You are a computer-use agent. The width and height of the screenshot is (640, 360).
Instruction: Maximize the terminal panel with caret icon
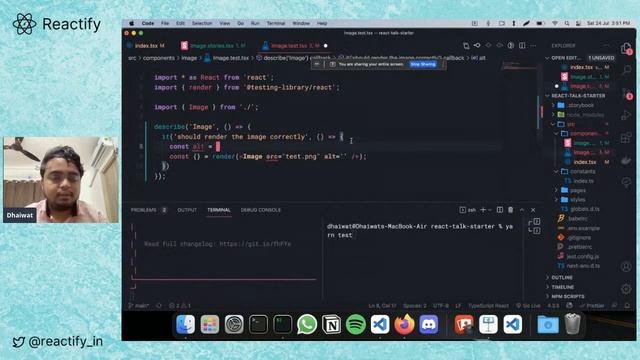point(522,210)
